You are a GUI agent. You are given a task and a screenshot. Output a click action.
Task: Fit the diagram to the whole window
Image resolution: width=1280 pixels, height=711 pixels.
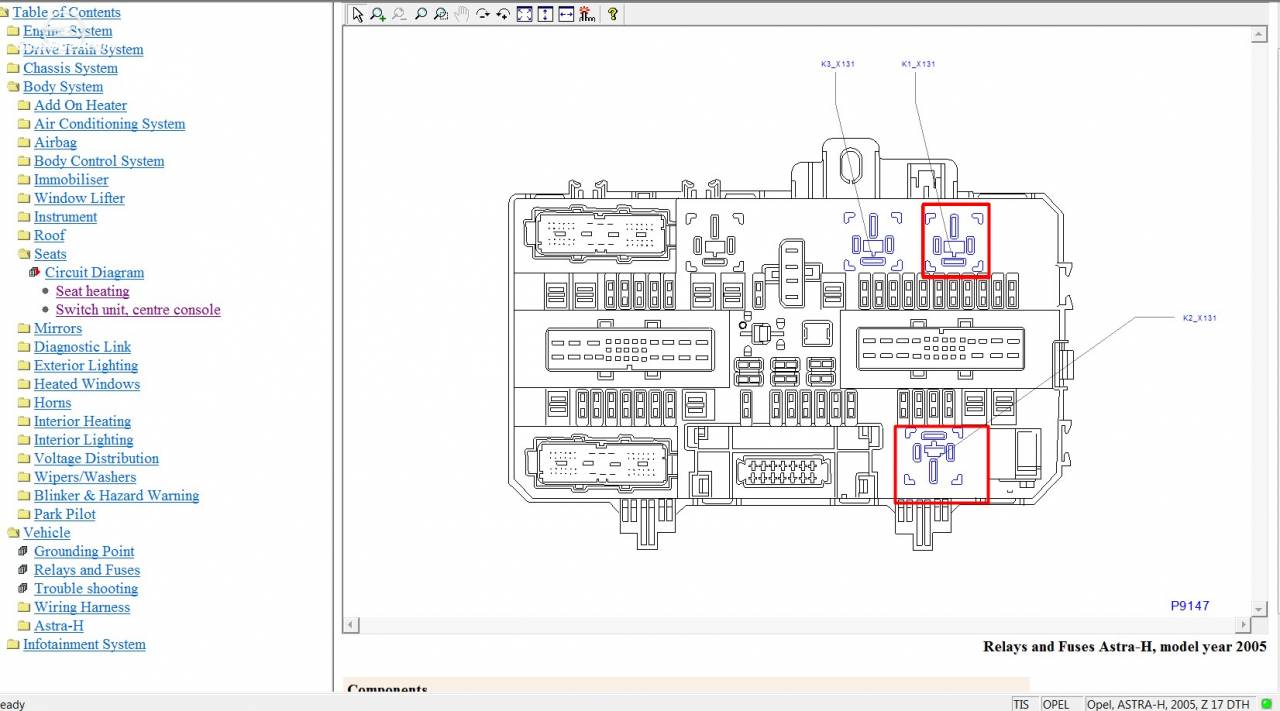(x=524, y=14)
